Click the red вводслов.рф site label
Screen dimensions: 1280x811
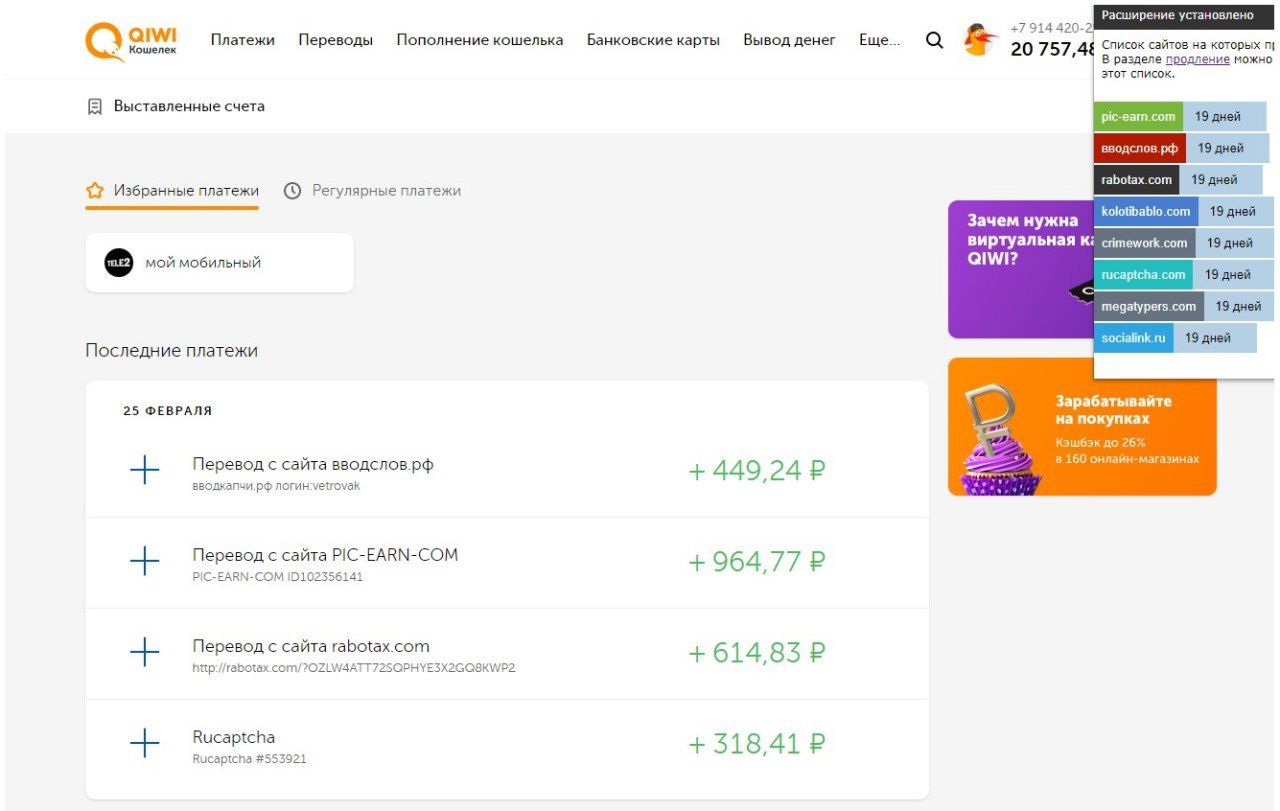click(1139, 148)
